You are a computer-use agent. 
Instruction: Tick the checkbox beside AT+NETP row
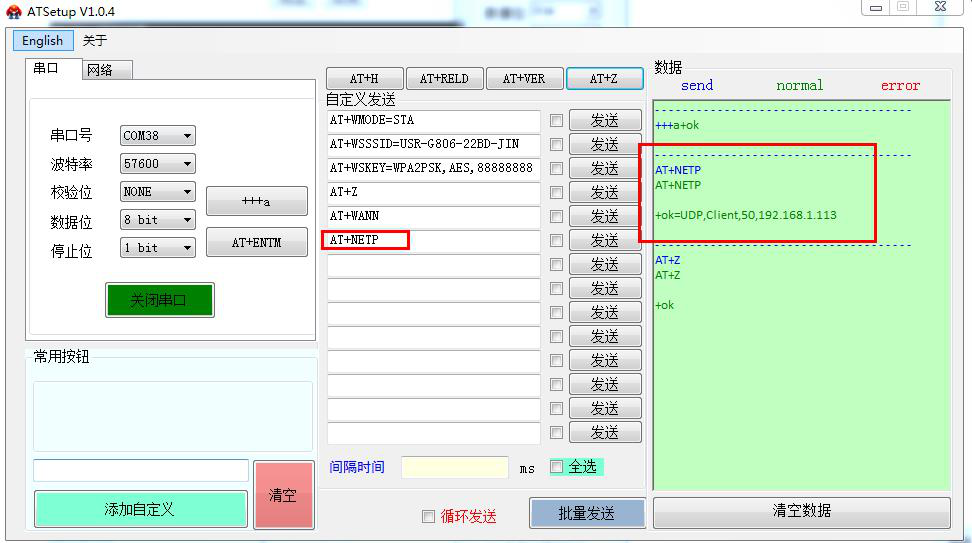557,241
